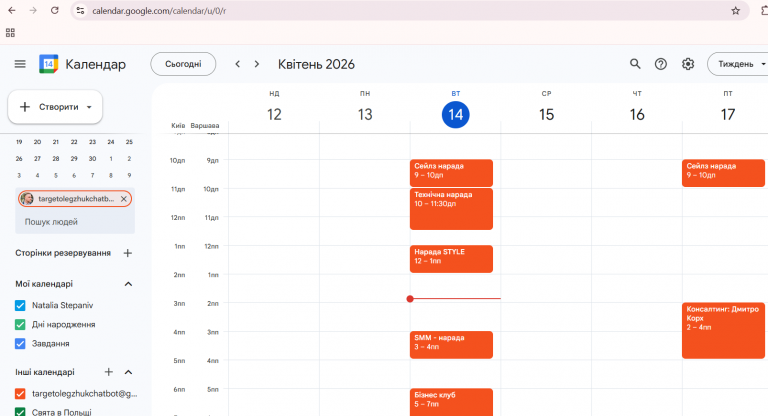Go to next week arrow
Viewport: 768px width, 416px height.
point(257,64)
